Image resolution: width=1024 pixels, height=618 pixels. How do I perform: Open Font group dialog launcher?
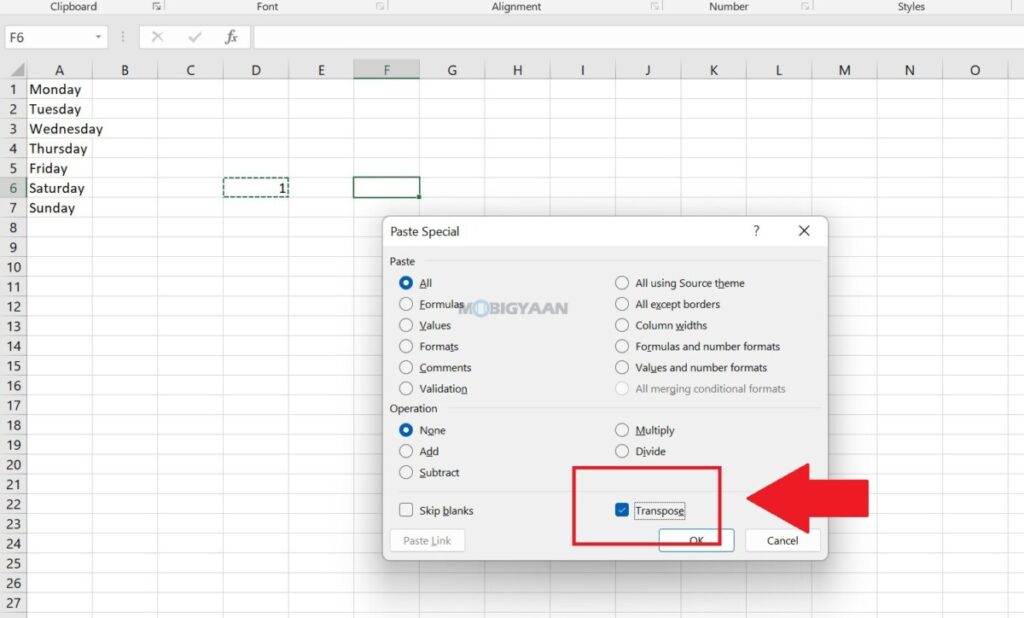click(380, 7)
